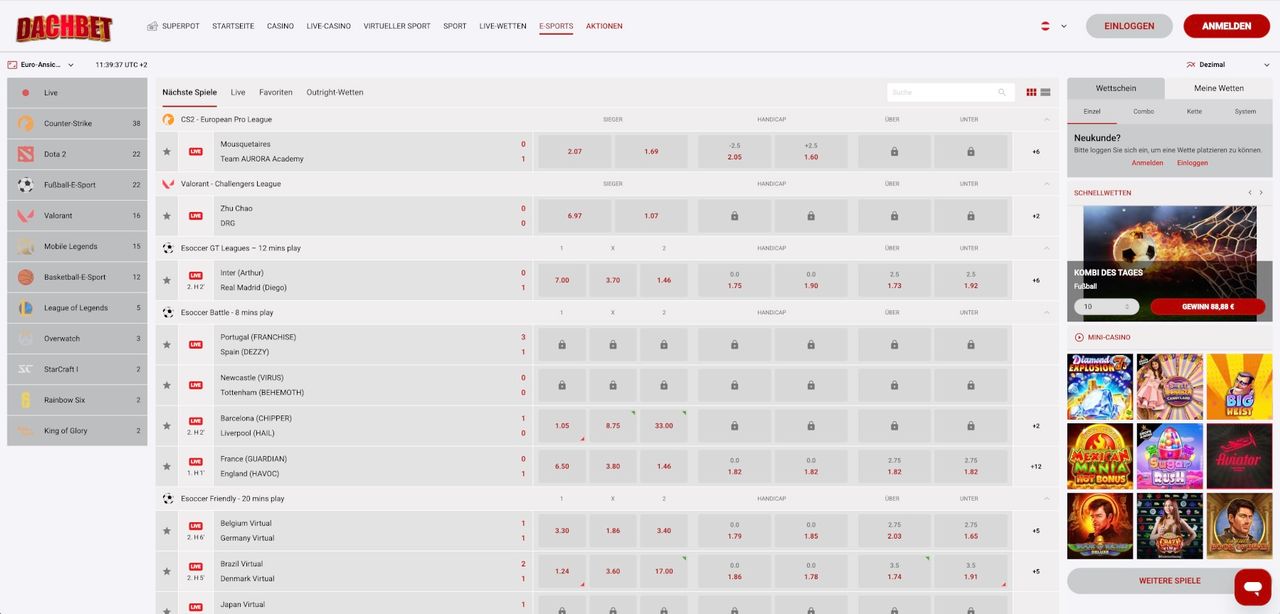1280x614 pixels.
Task: Open the language flag dropdown
Action: [1054, 26]
